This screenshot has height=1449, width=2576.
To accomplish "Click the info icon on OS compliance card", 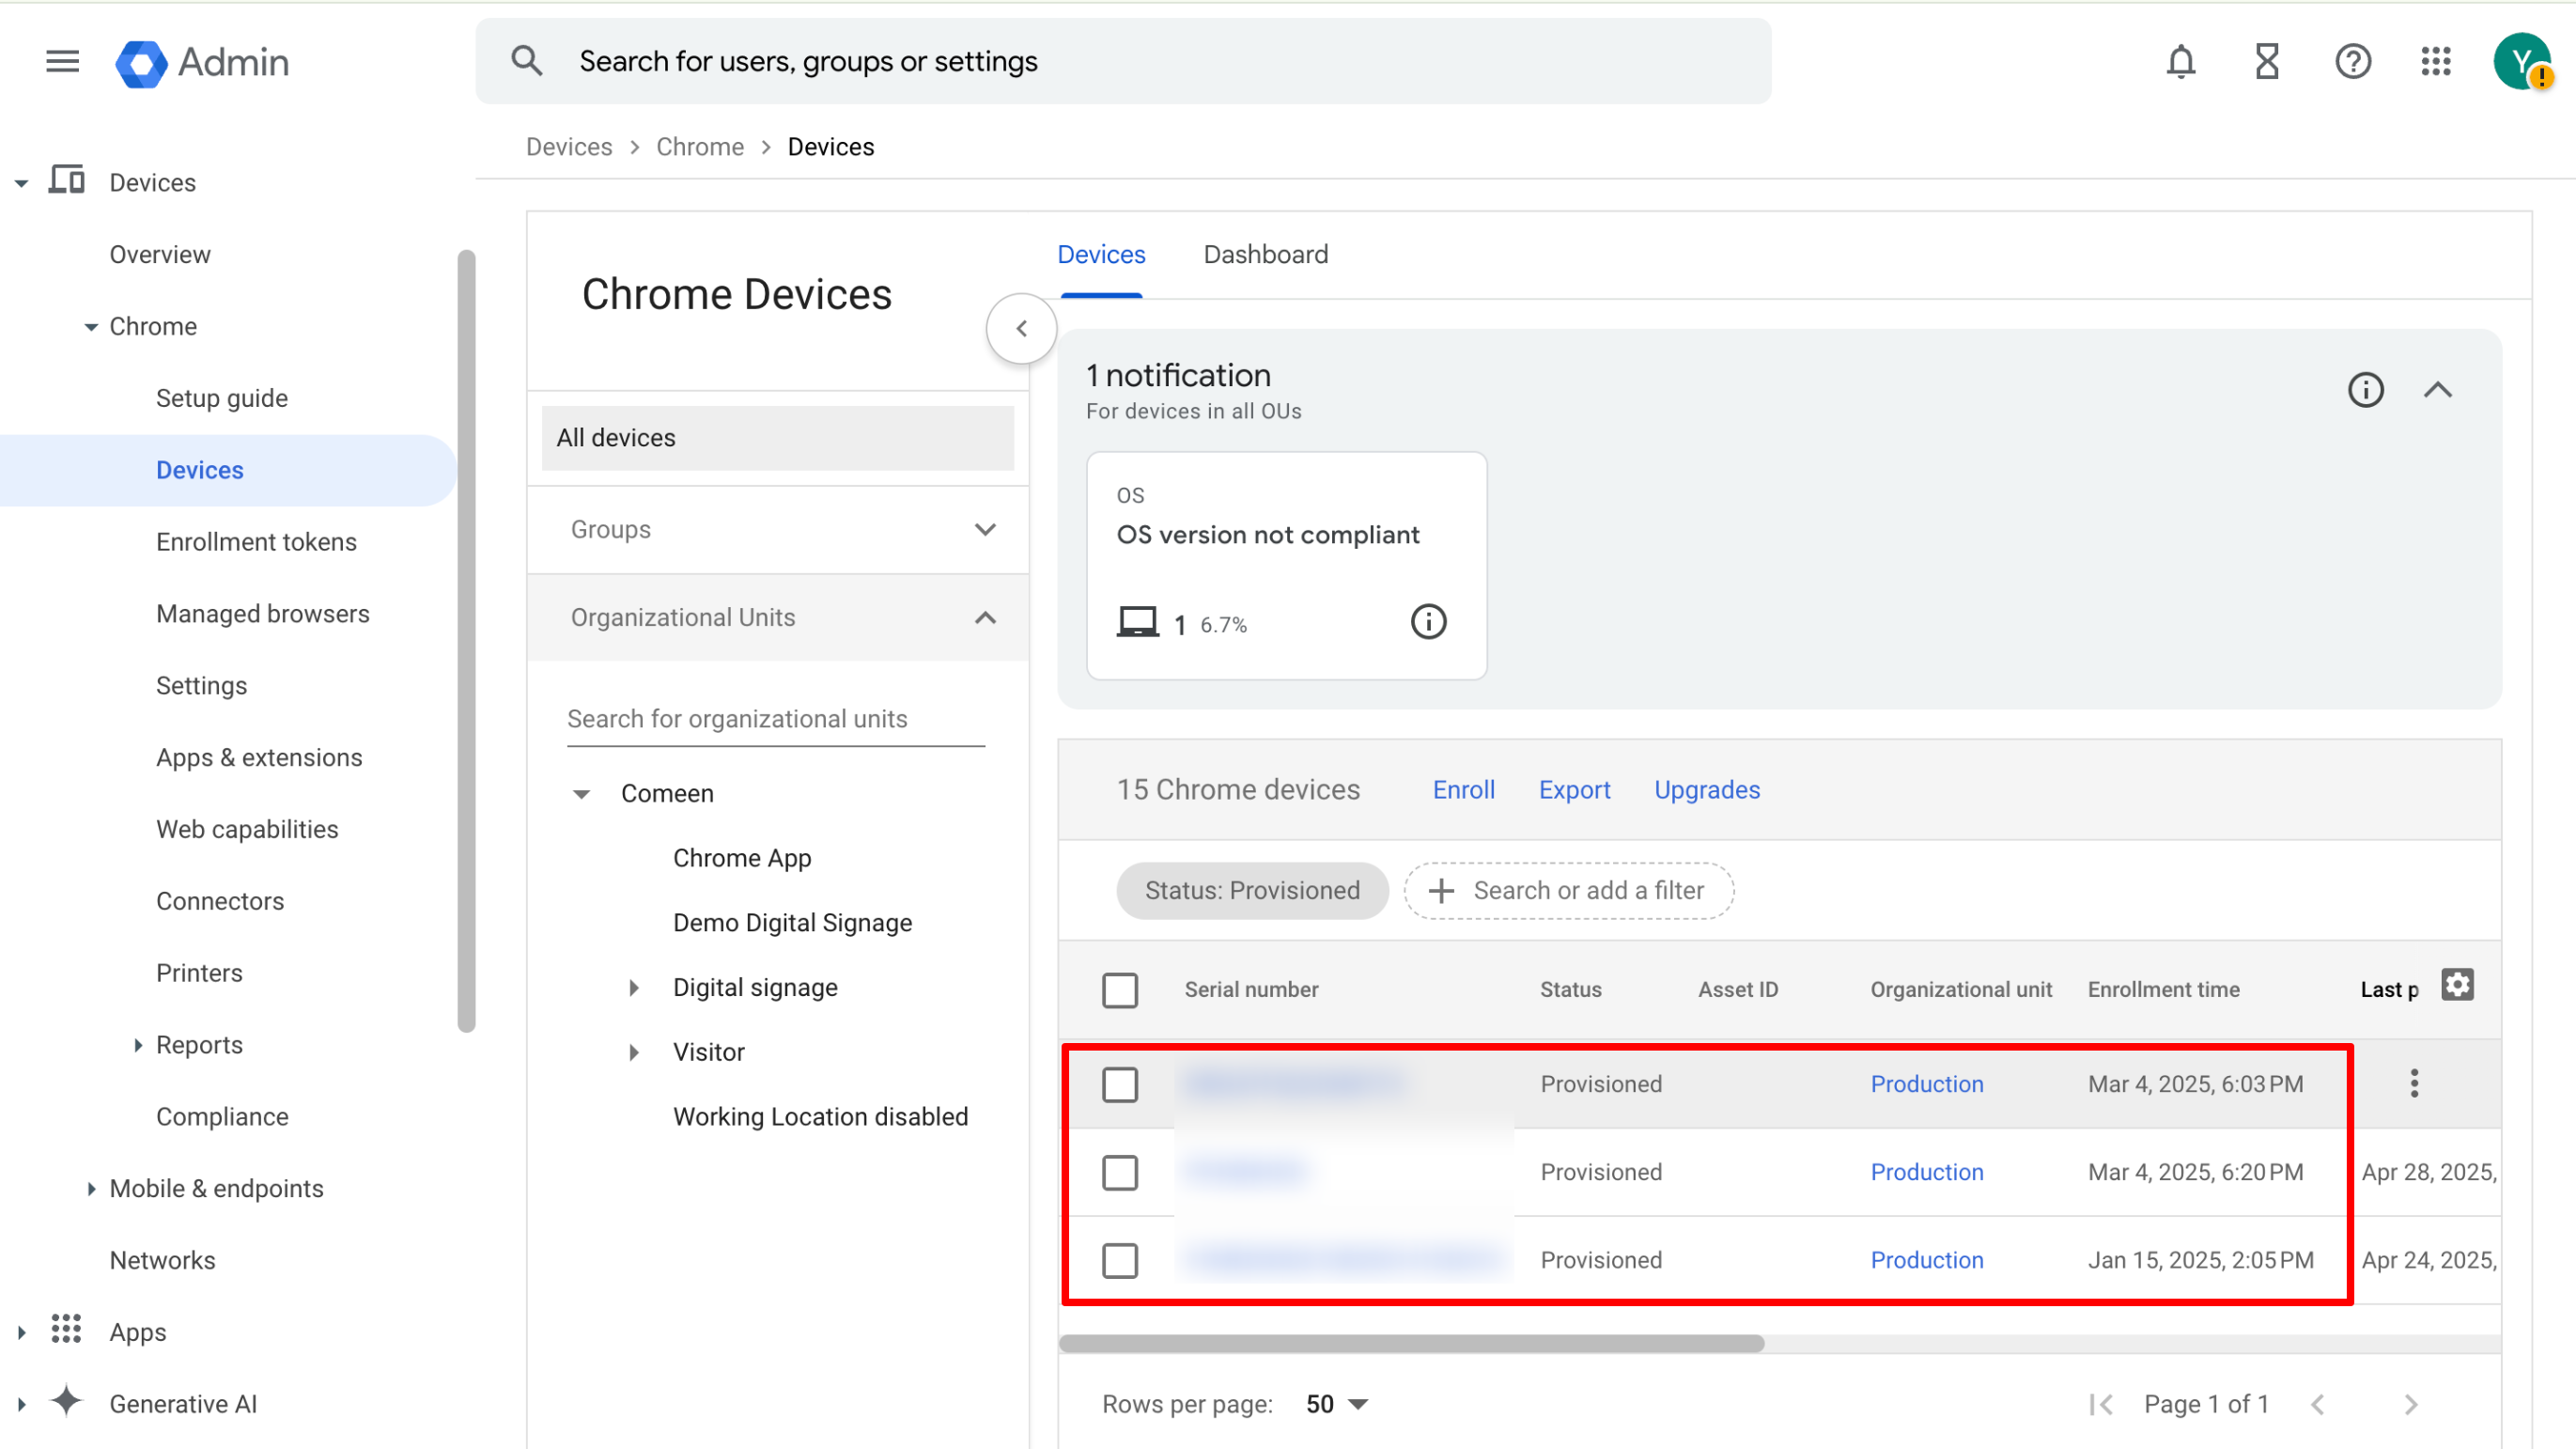I will tap(1428, 622).
